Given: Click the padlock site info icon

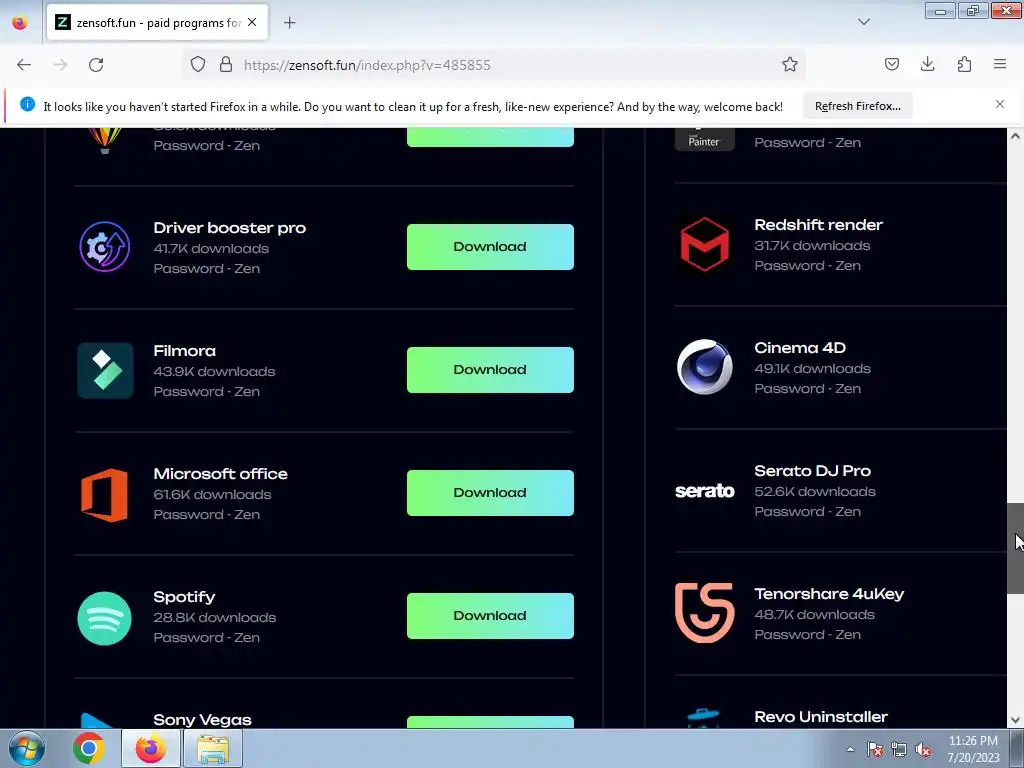Looking at the screenshot, I should tap(226, 64).
